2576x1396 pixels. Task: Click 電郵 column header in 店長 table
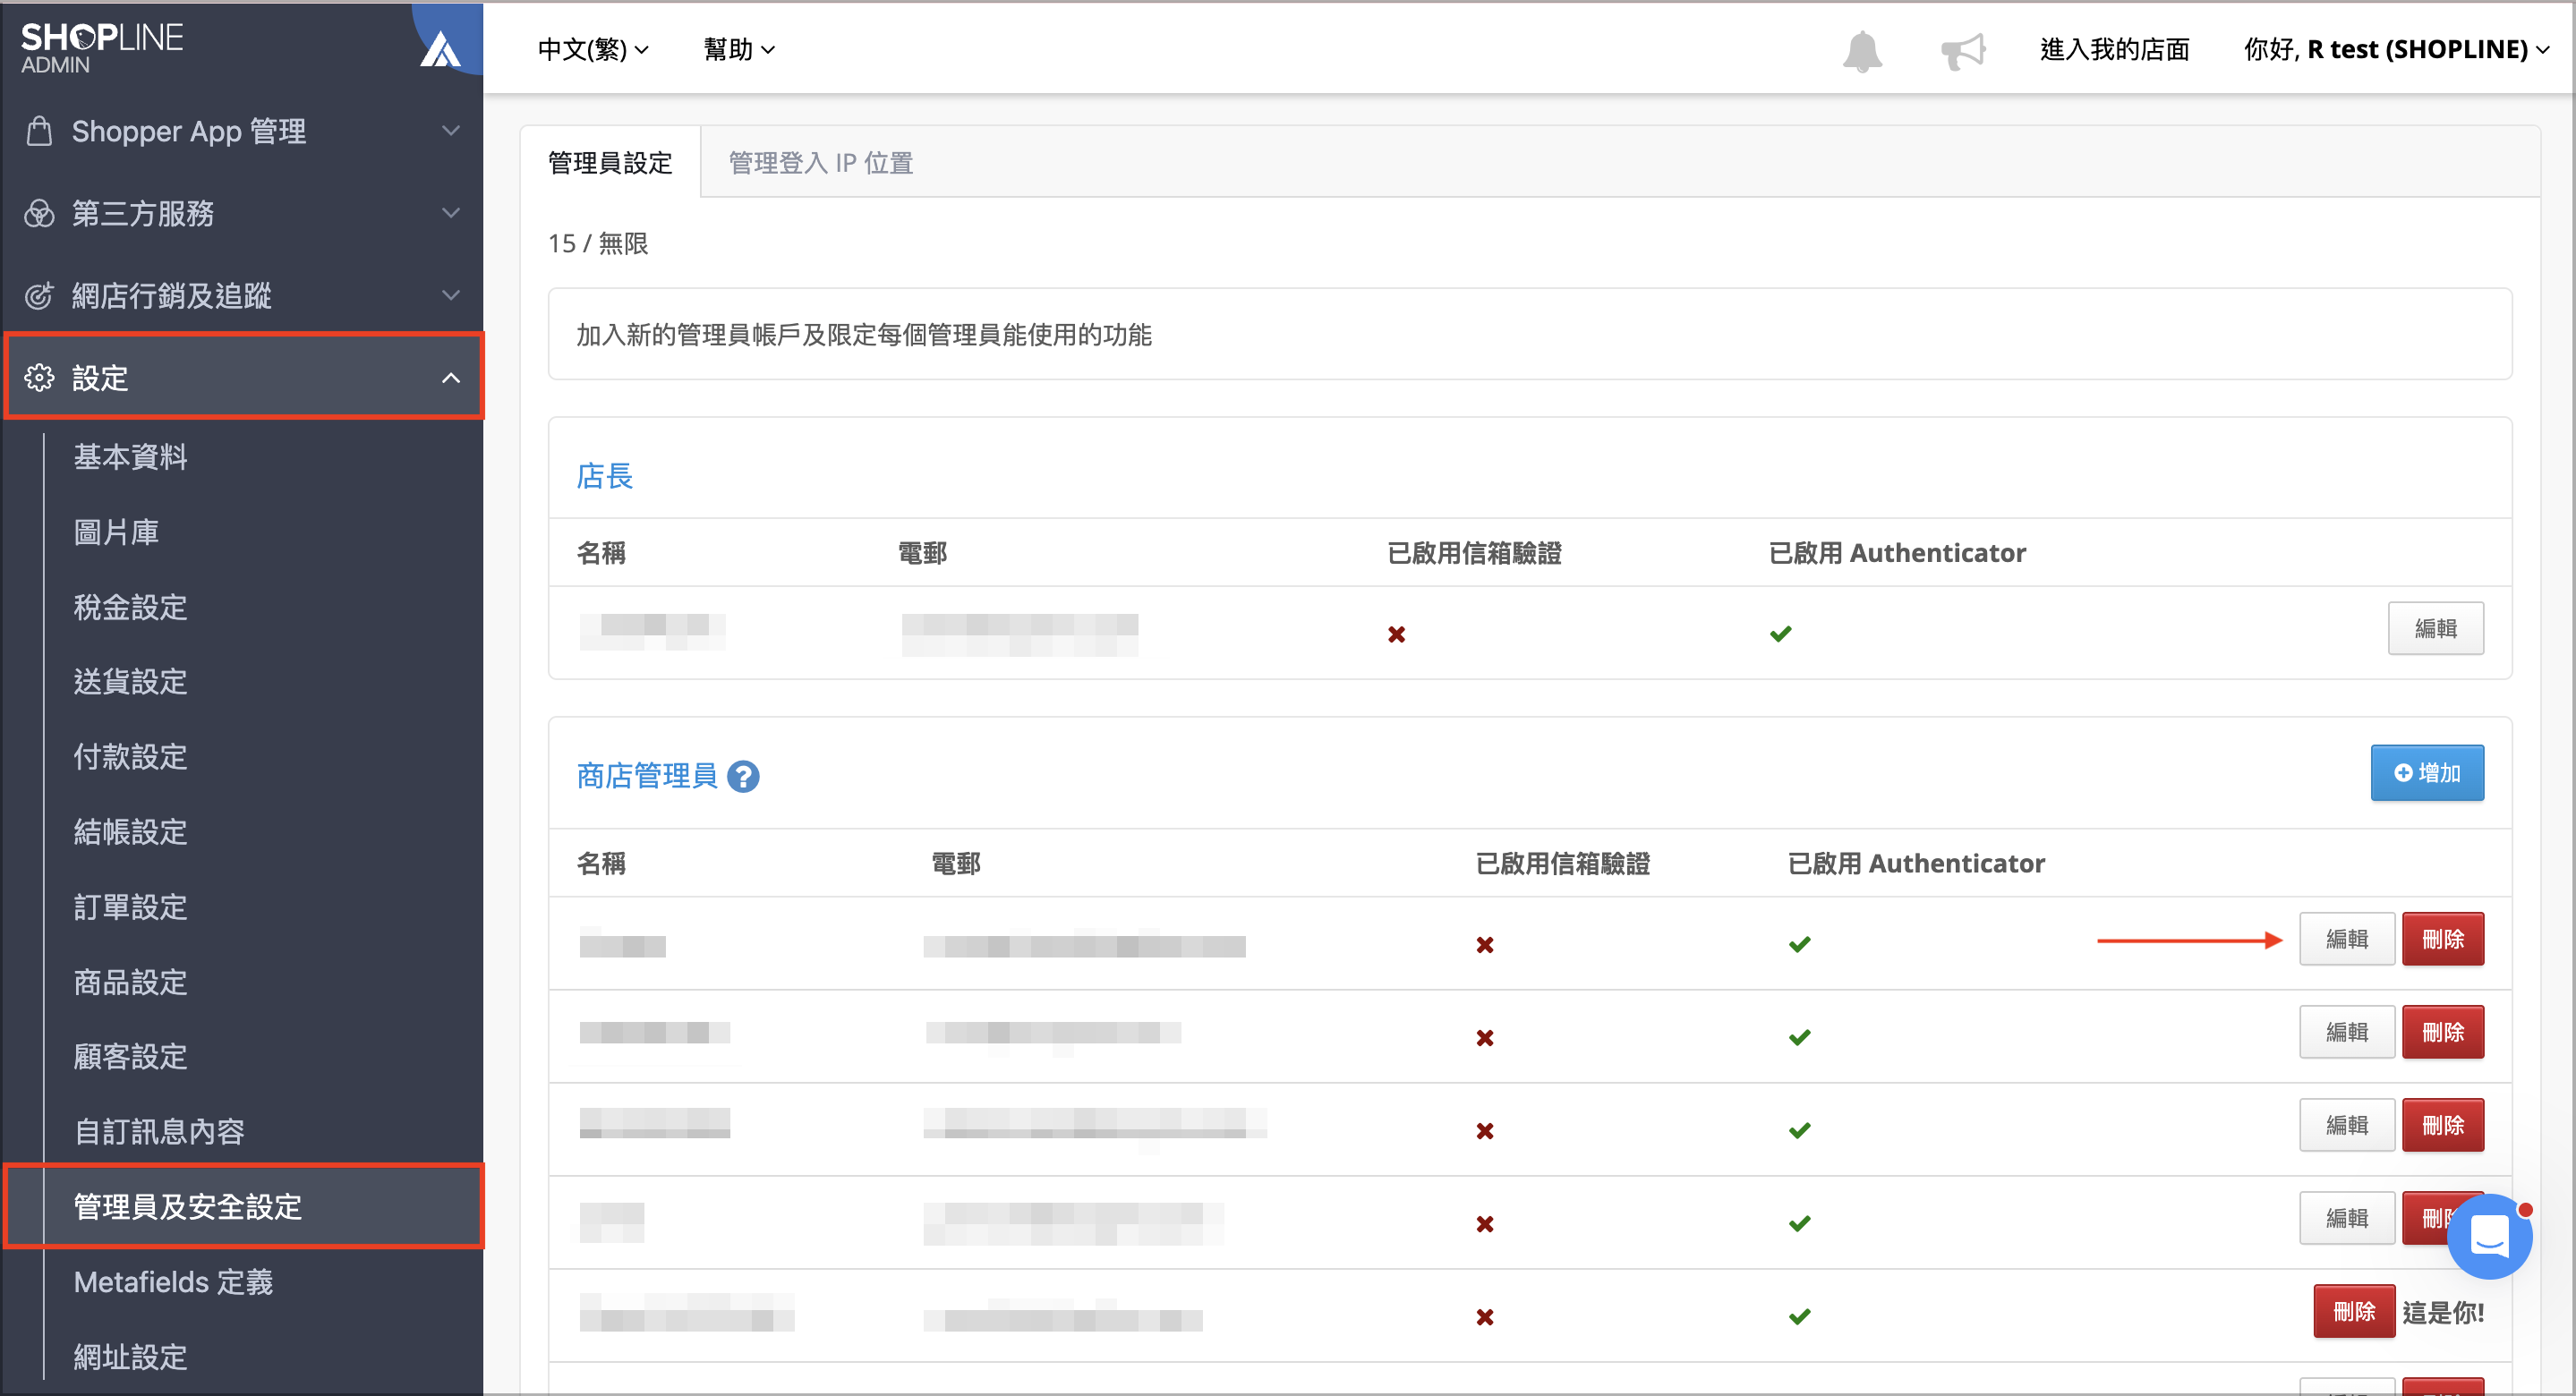[x=922, y=552]
